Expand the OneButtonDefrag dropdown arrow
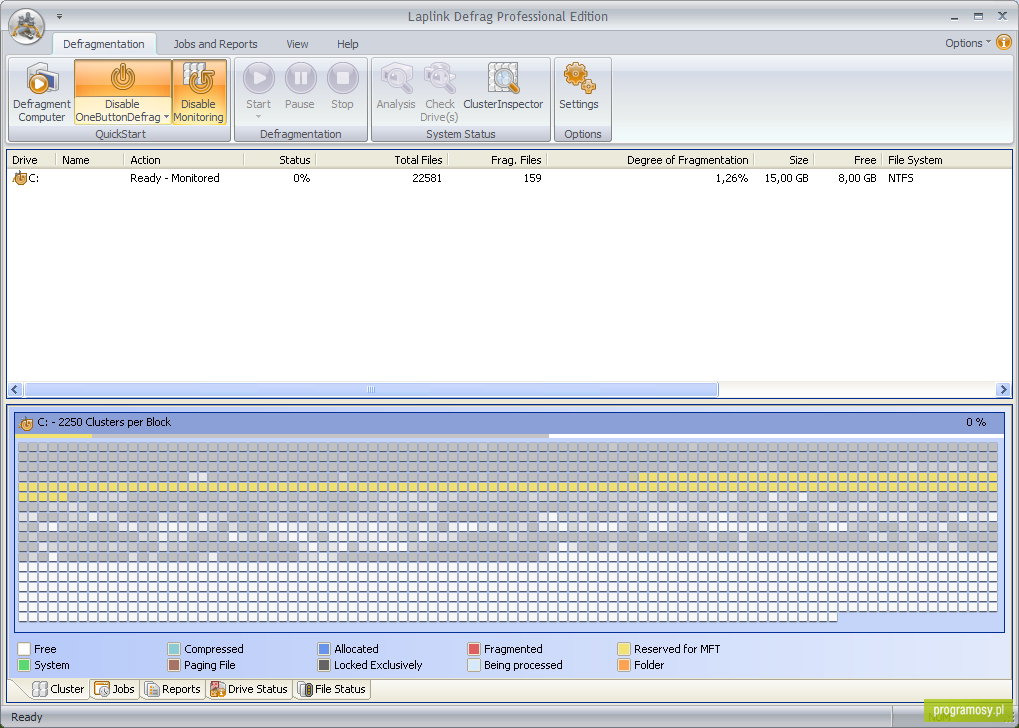 [166, 117]
